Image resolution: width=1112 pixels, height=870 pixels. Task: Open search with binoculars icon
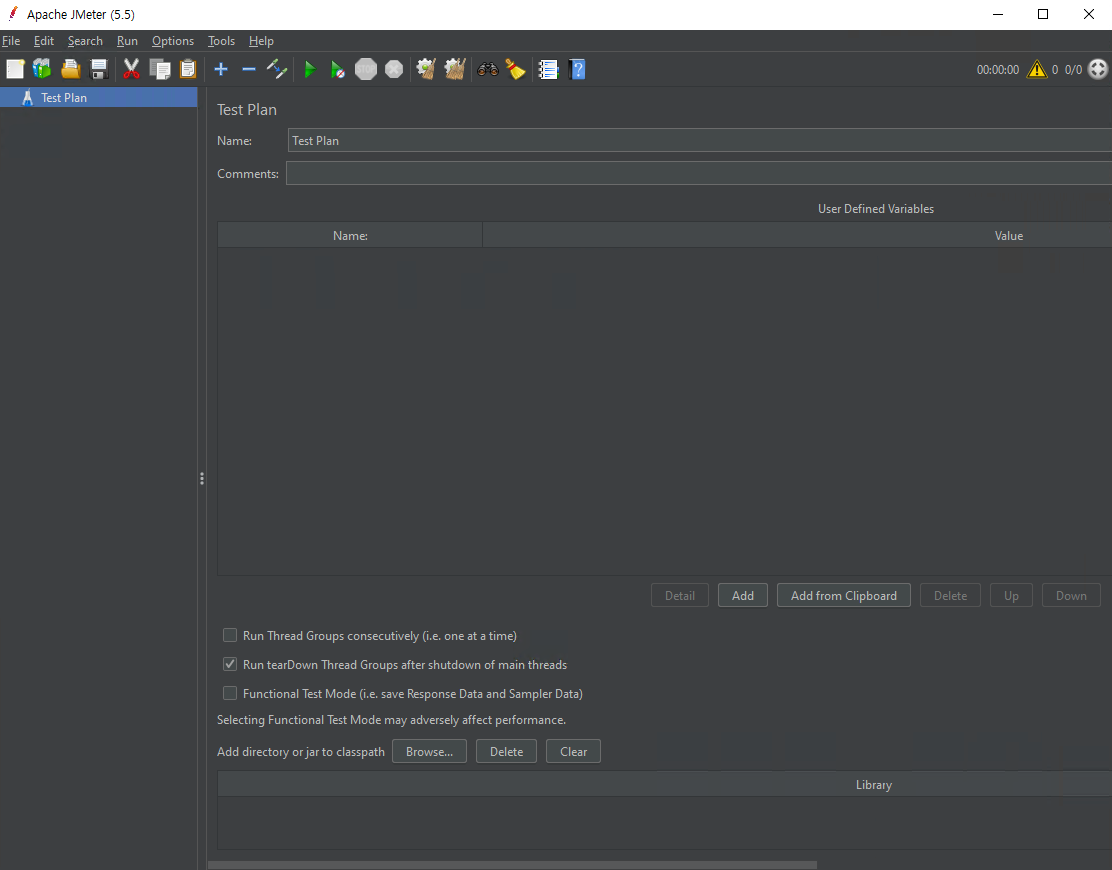(488, 69)
